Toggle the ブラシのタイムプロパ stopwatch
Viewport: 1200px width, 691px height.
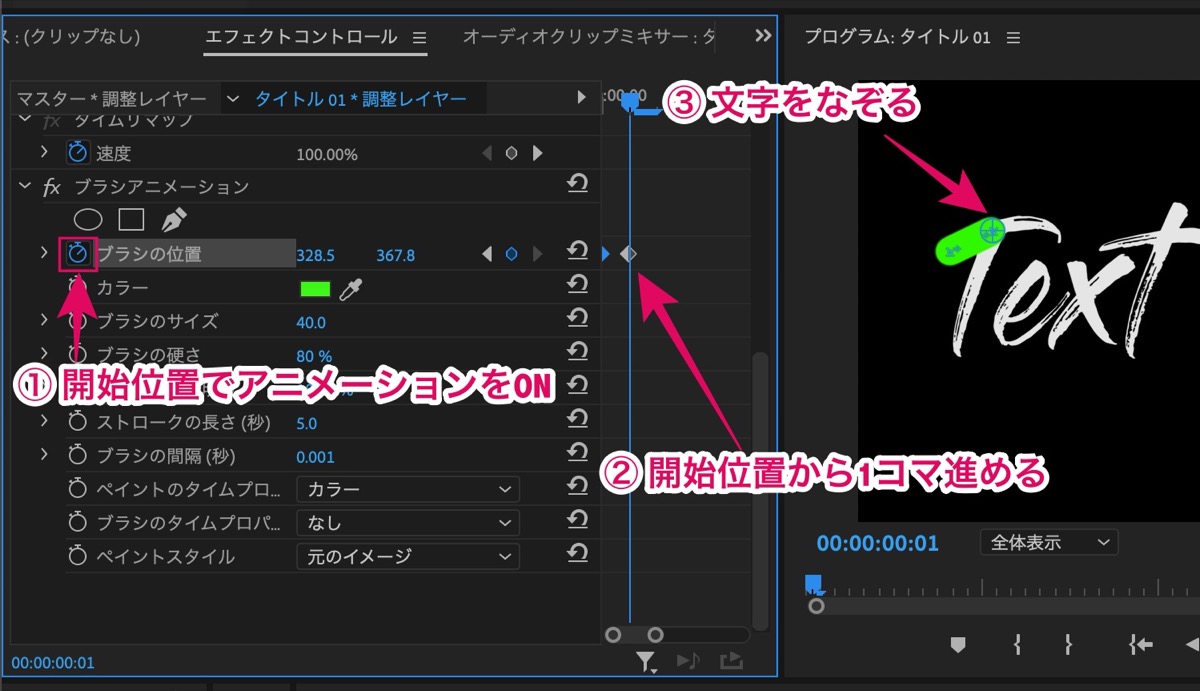77,523
